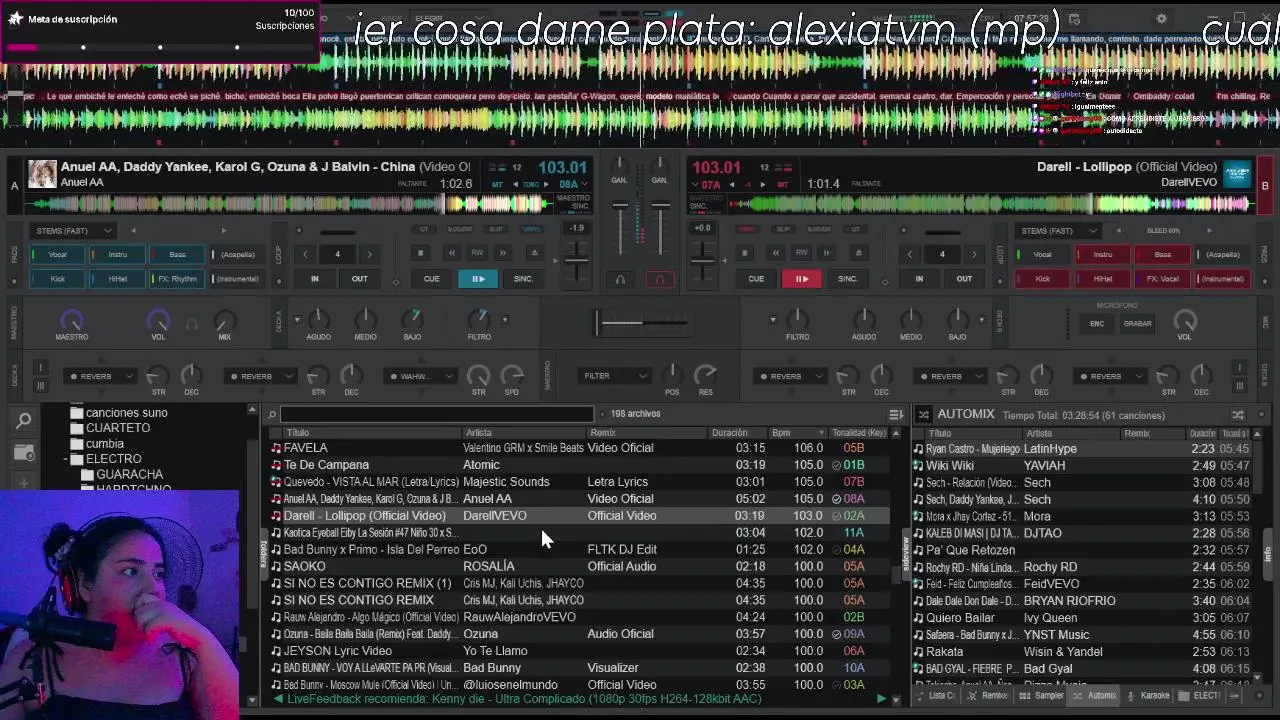Screen dimensions: 1280x720
Task: Click the deck B SINC. button
Action: click(x=847, y=279)
